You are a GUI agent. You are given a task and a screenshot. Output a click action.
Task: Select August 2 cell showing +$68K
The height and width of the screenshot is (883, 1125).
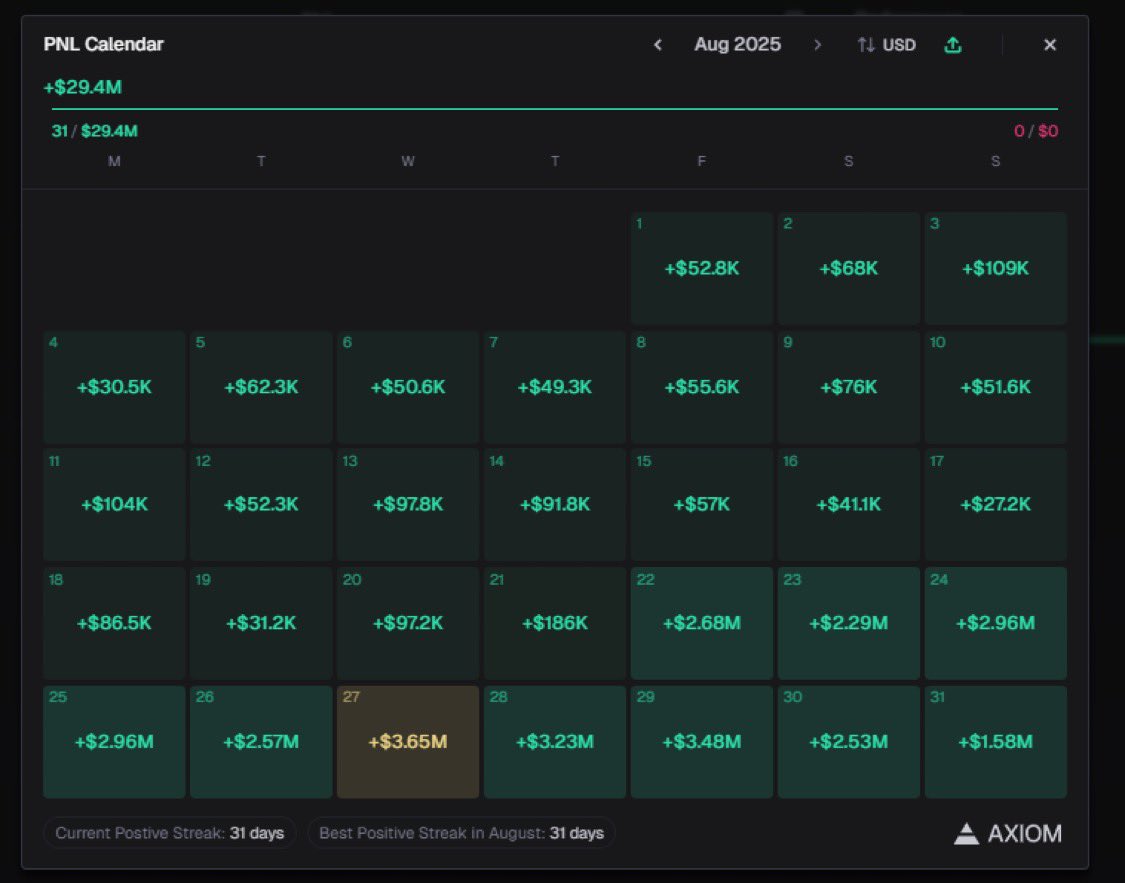click(849, 268)
